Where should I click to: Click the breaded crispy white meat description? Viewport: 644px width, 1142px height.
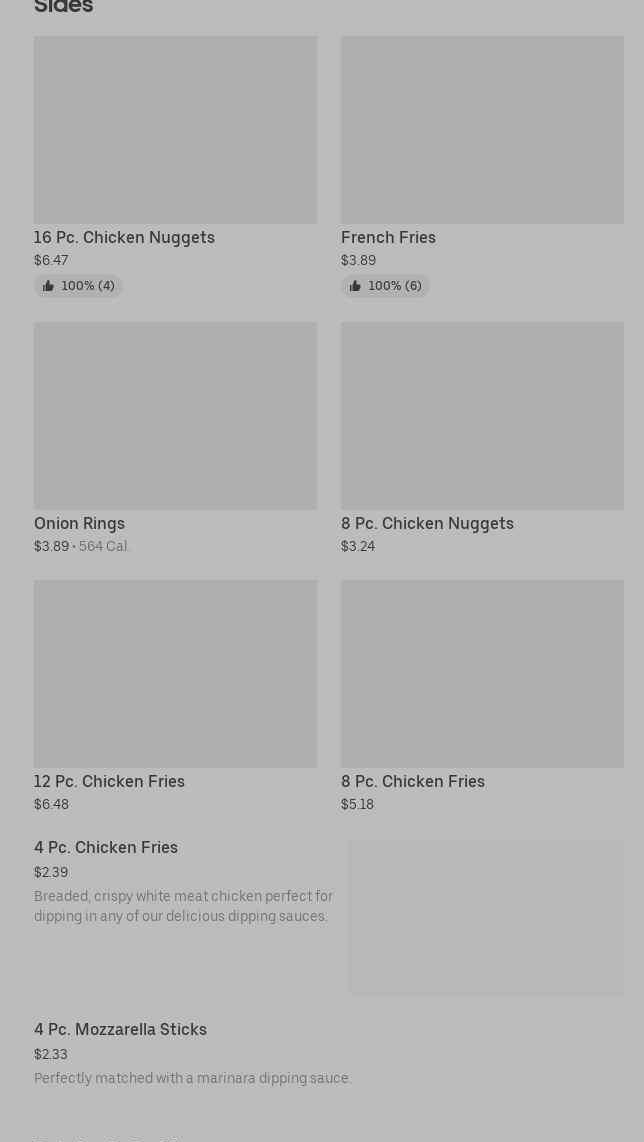(x=183, y=906)
